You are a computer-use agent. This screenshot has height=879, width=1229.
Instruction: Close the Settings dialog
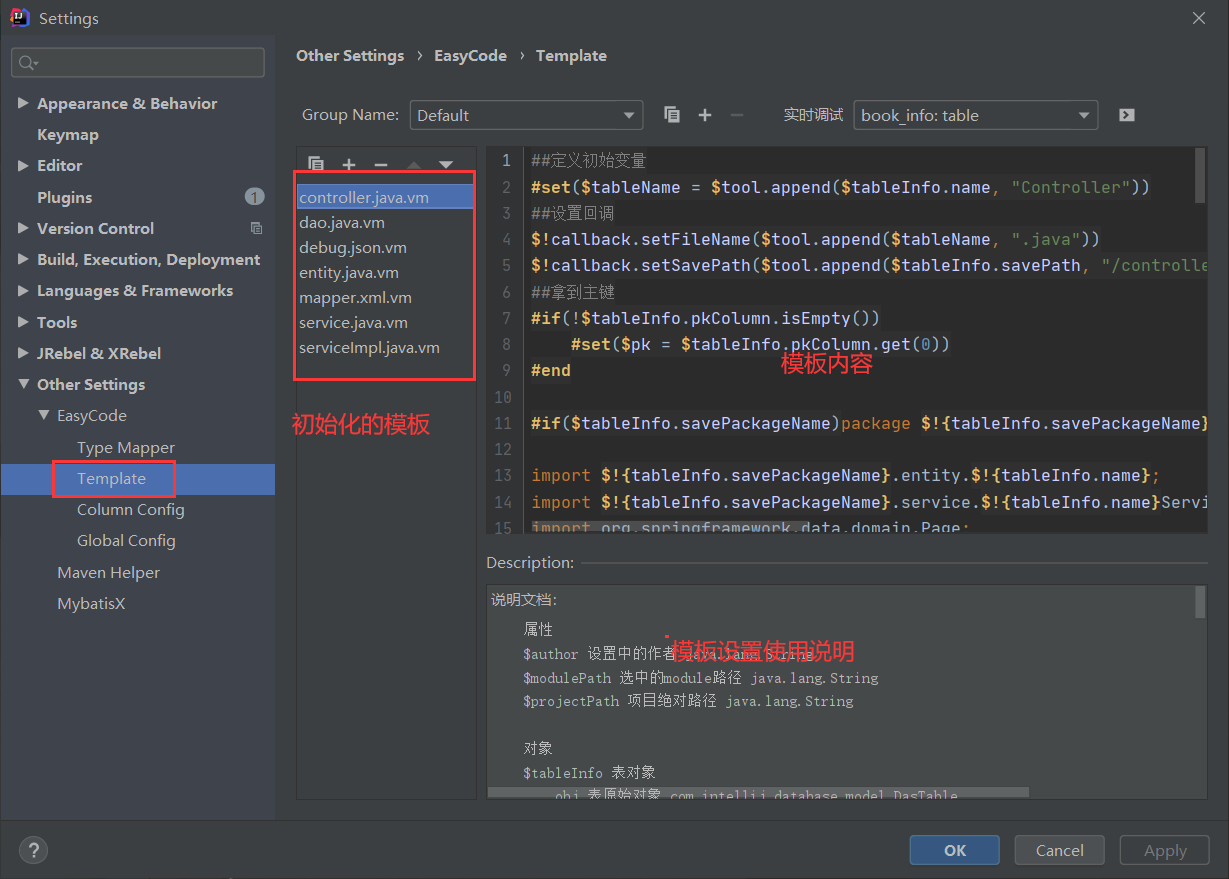1198,18
